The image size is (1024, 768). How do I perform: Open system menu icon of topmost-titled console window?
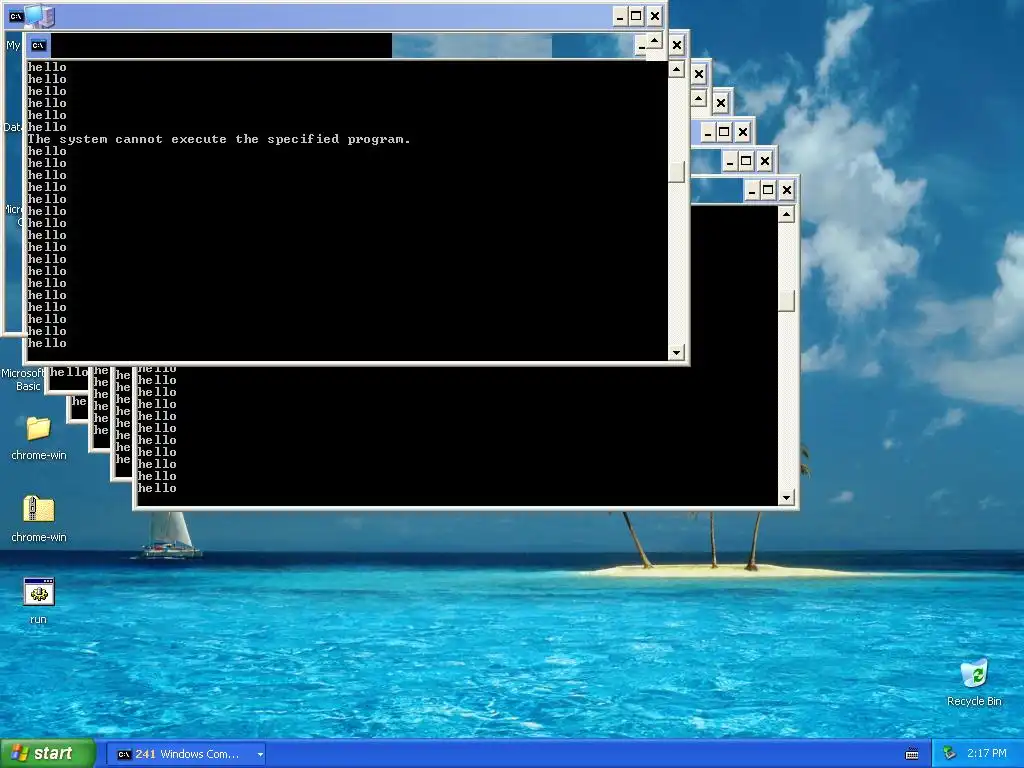click(x=16, y=16)
